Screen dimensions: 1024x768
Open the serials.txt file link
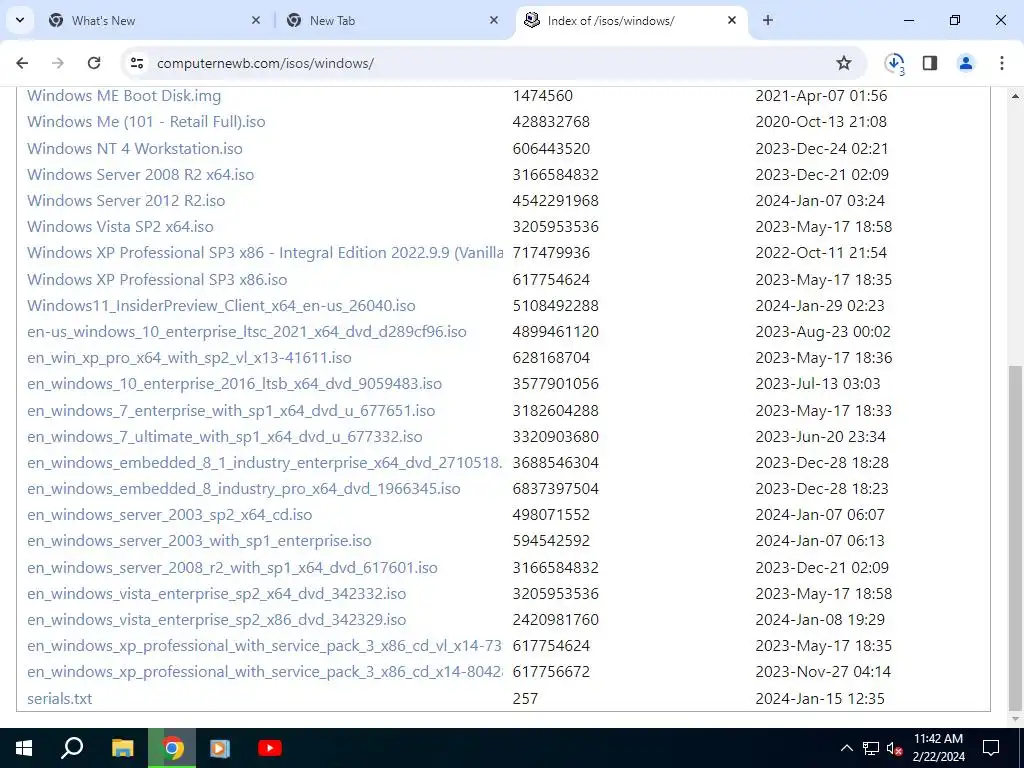tap(59, 699)
